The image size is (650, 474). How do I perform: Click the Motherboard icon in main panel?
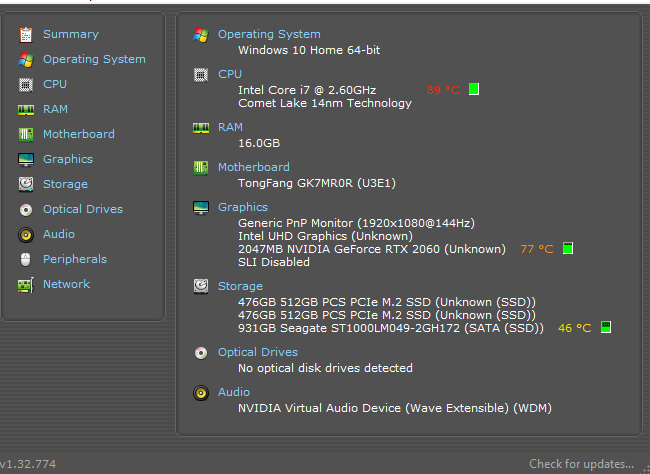[x=201, y=168]
